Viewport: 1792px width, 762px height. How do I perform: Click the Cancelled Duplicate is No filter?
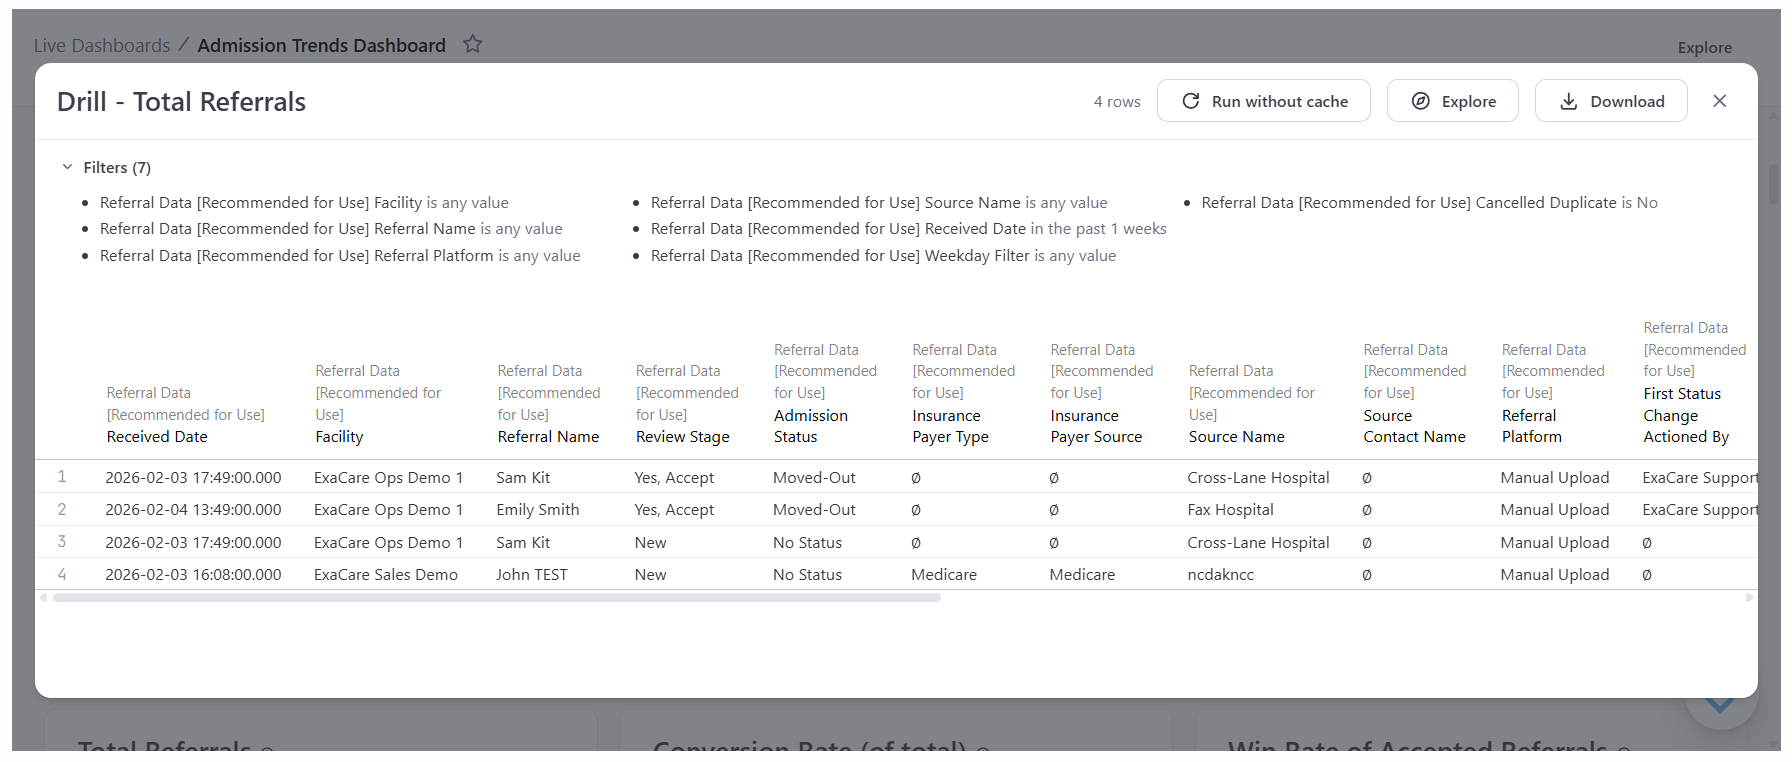[x=1429, y=203]
